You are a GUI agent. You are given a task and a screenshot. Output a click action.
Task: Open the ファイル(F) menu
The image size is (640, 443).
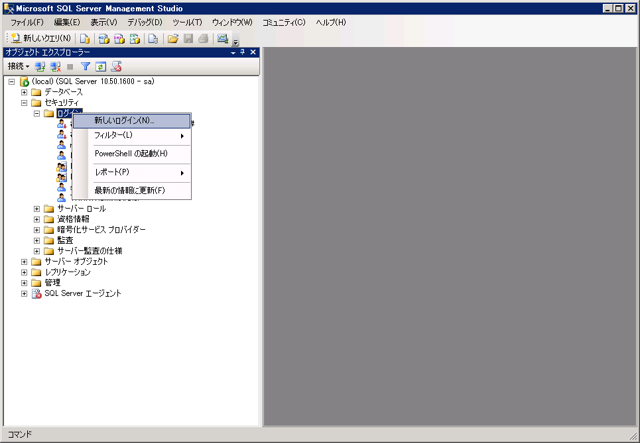click(x=27, y=22)
